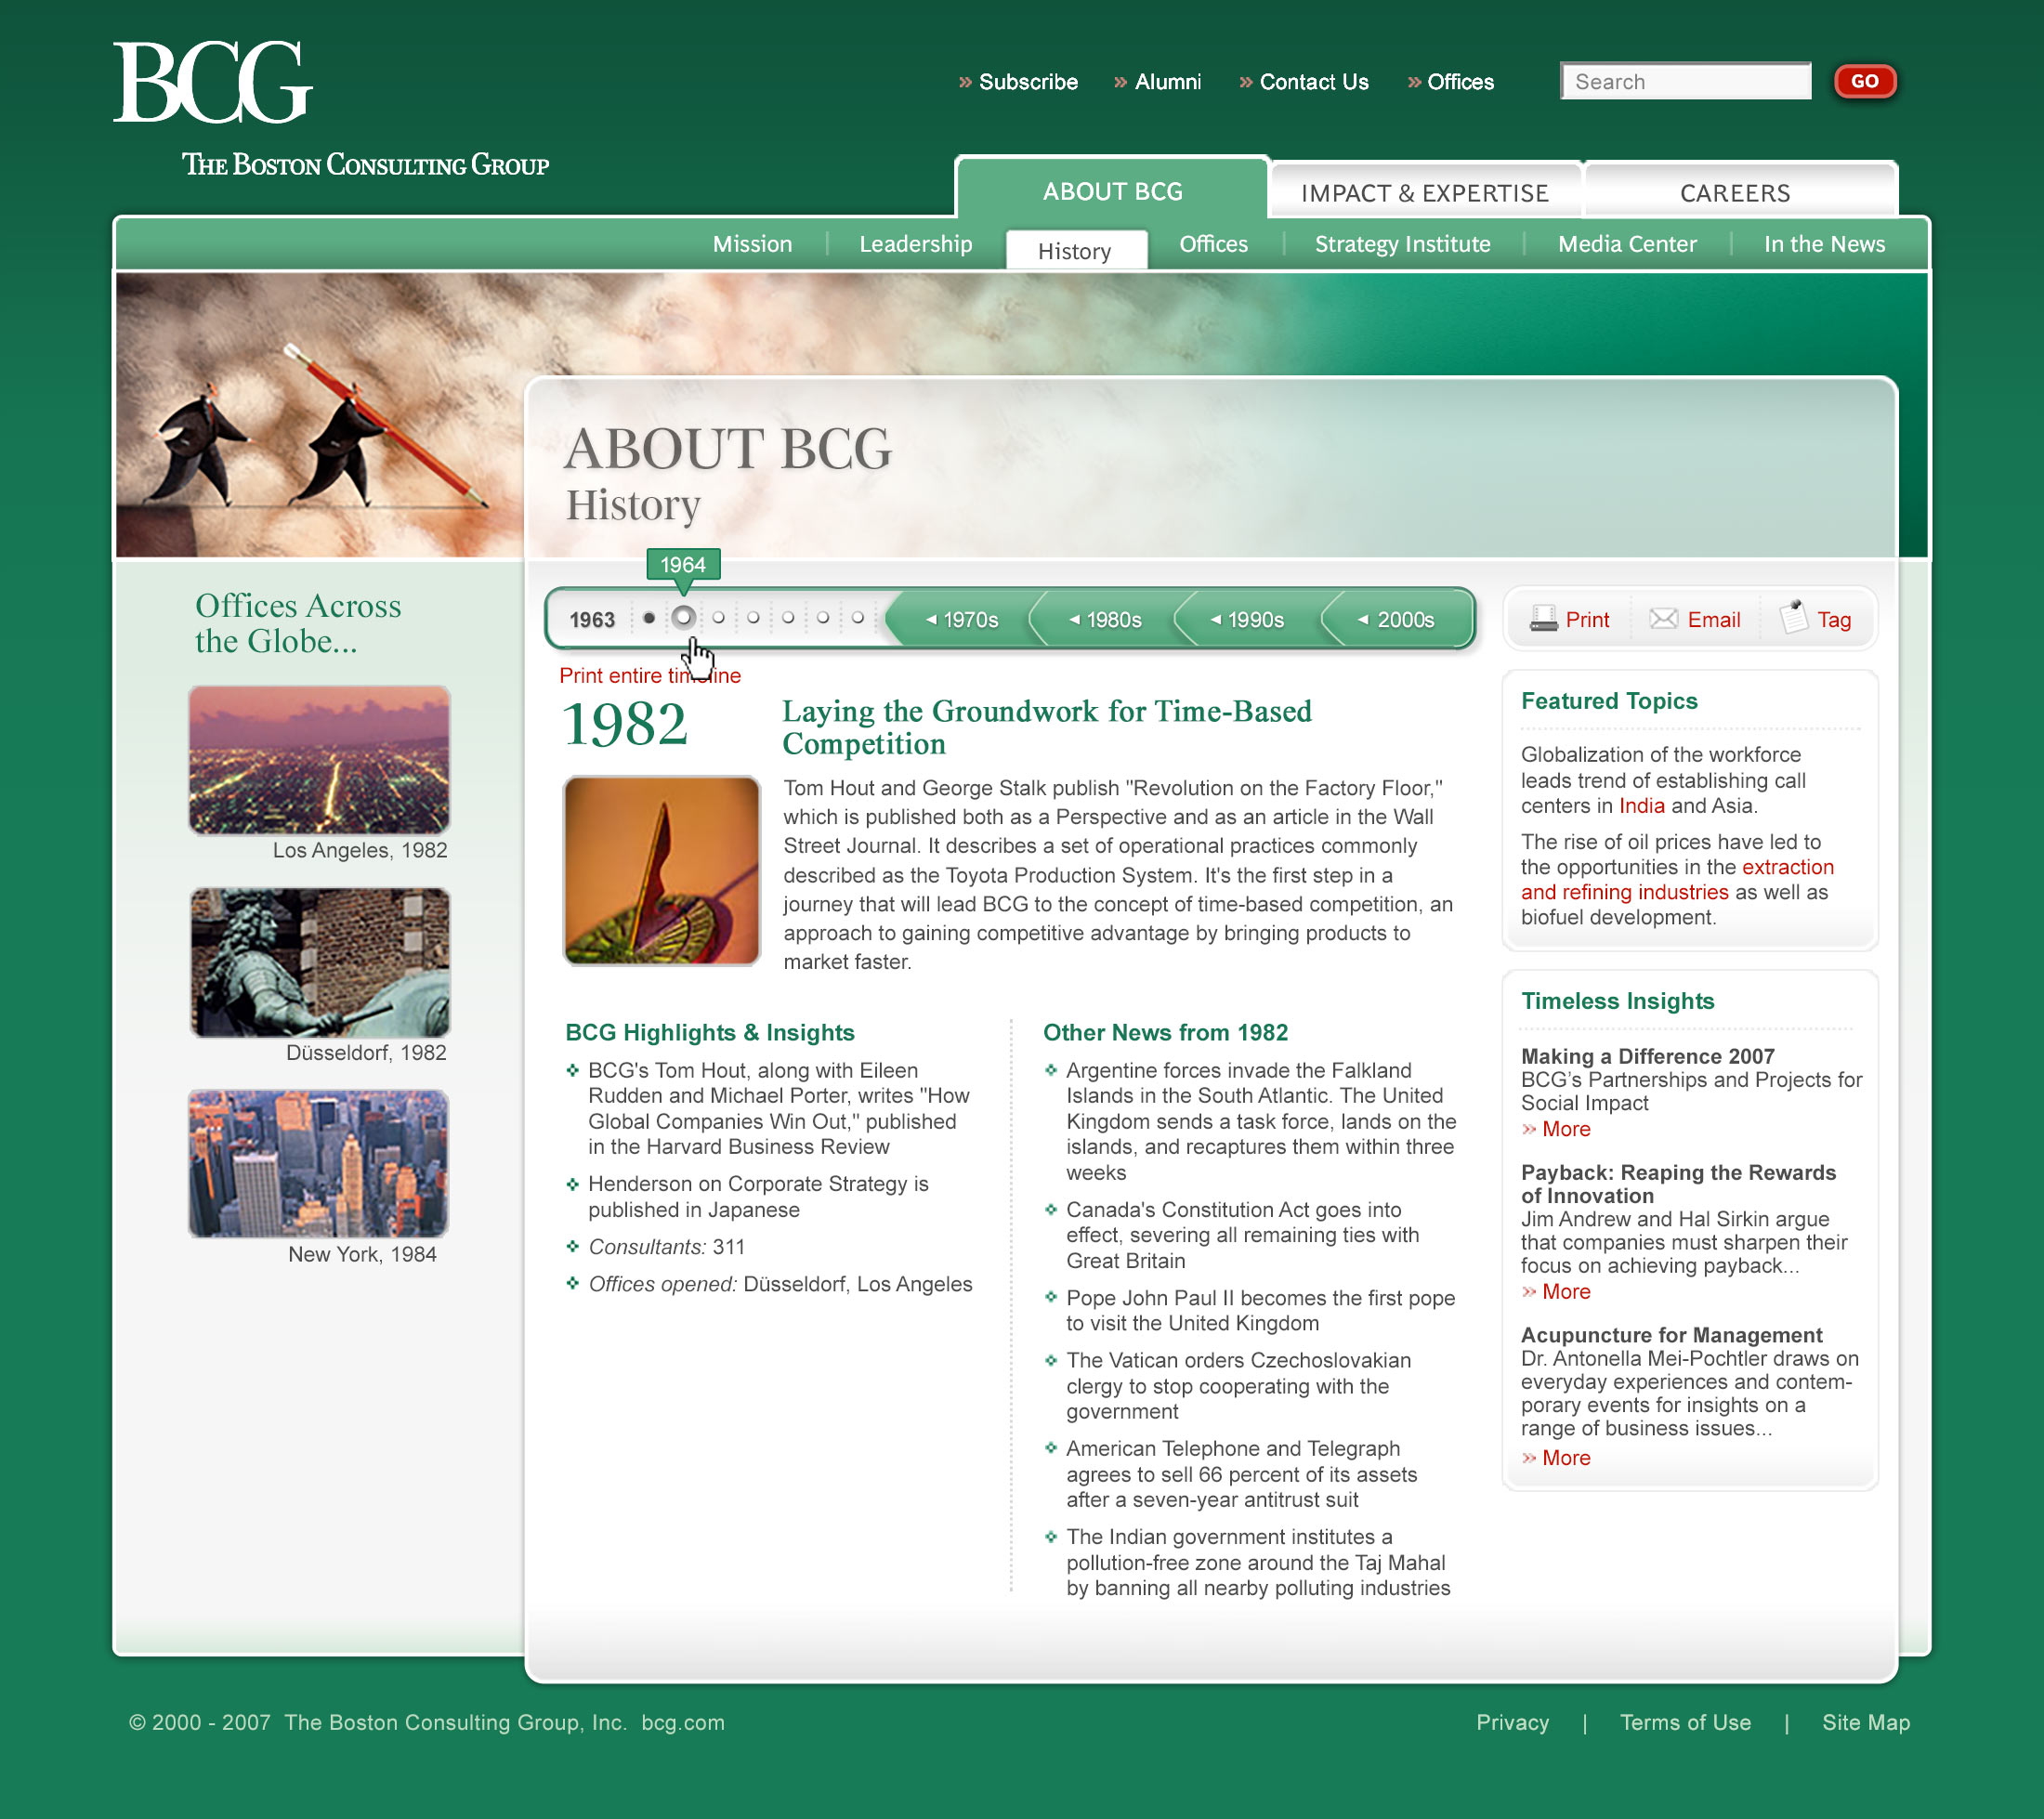
Task: Click the sundial image beside 1982 article
Action: (x=661, y=870)
